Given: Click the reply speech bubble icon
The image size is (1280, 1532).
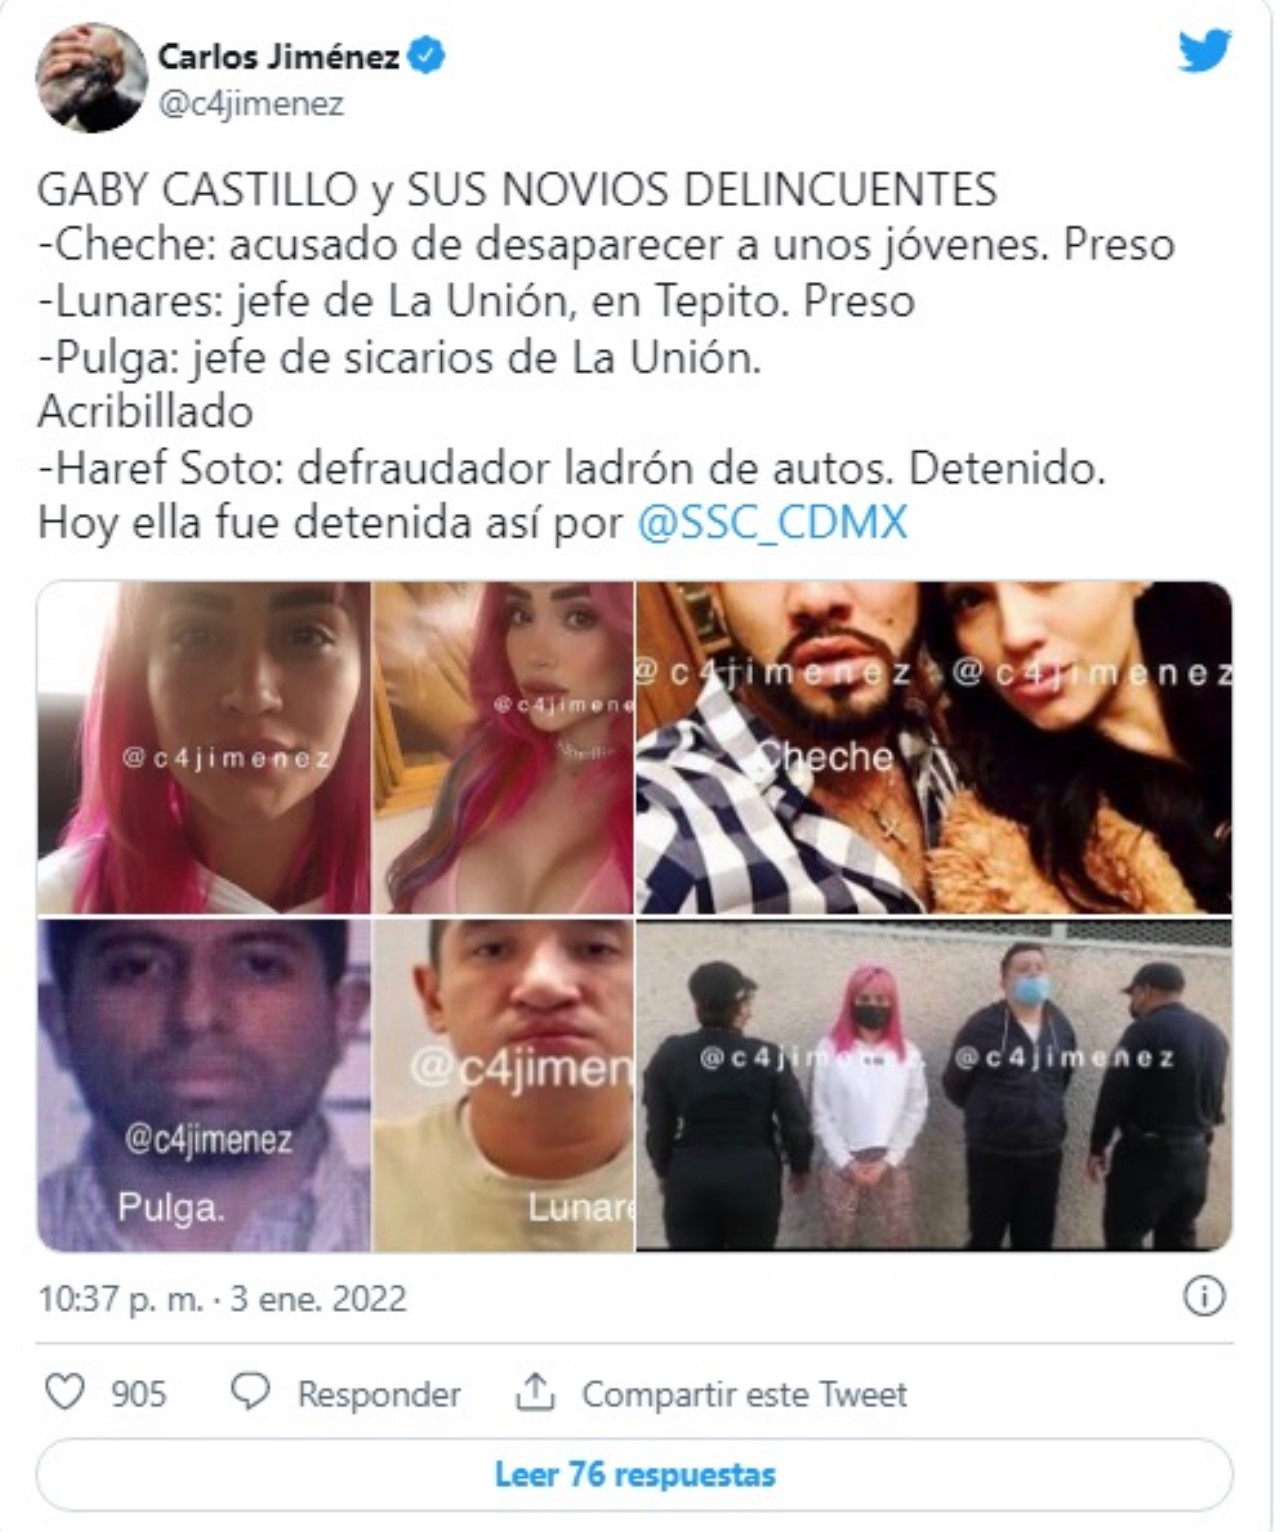Looking at the screenshot, I should click(250, 1392).
